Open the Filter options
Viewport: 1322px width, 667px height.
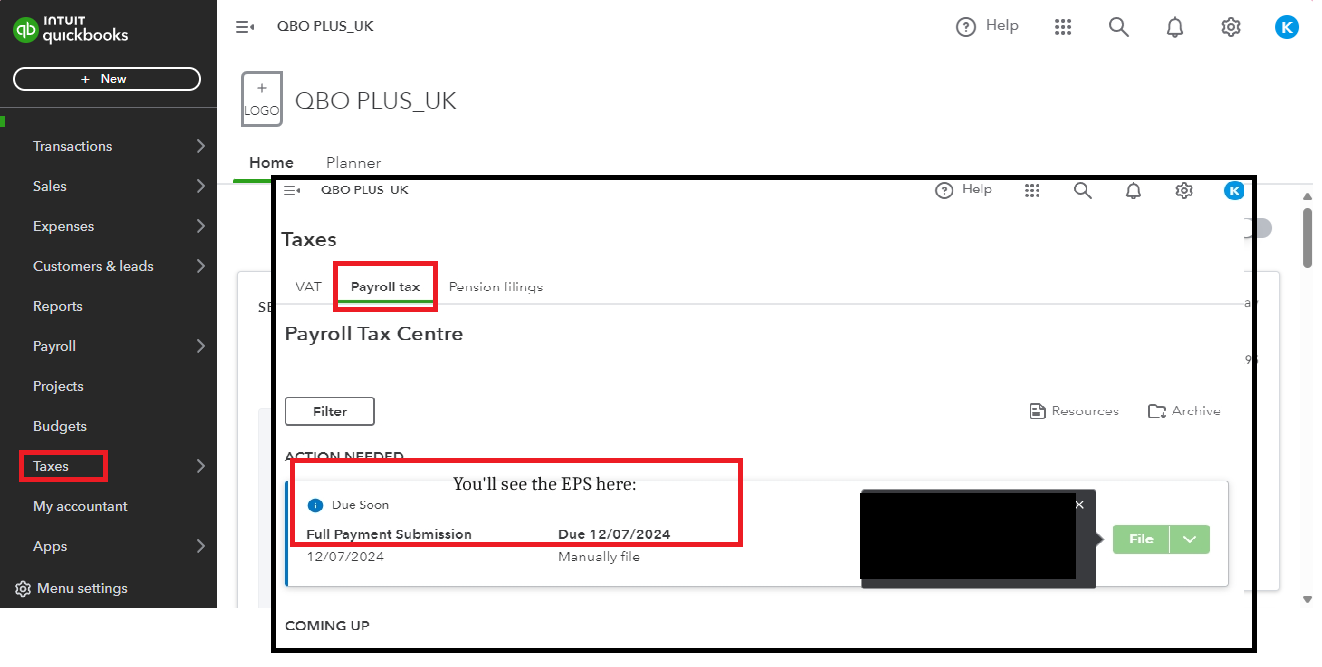[329, 411]
